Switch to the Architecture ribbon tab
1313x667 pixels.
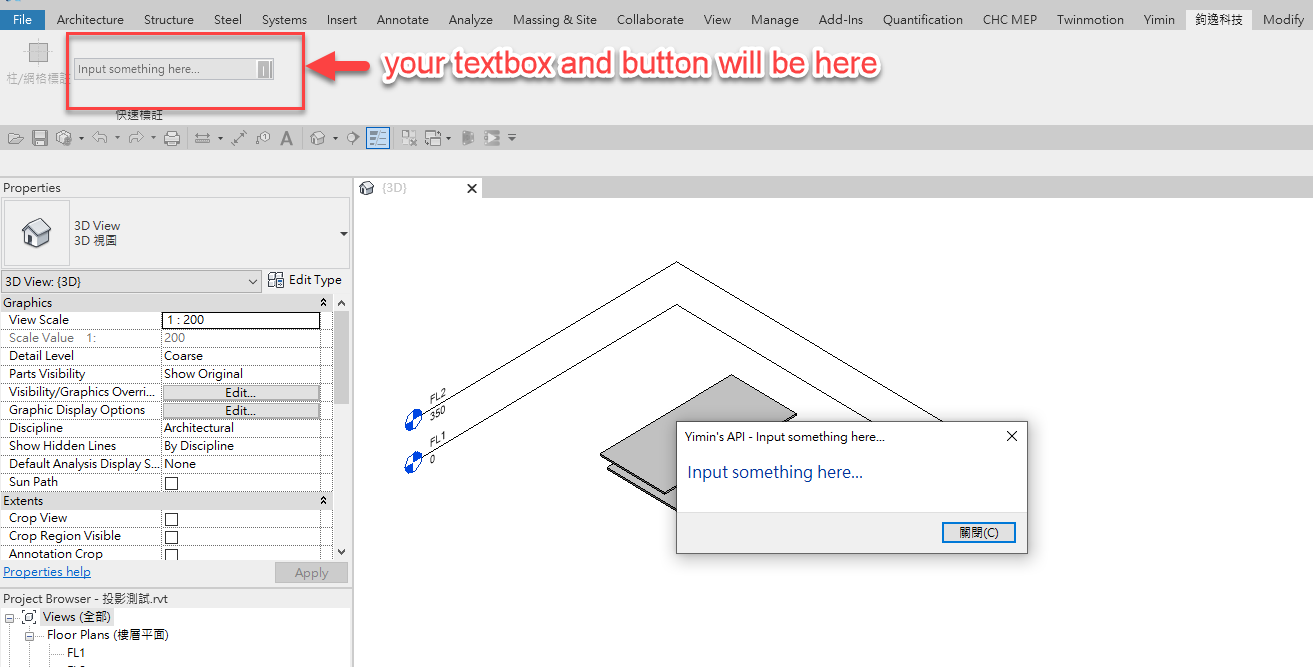coord(90,19)
